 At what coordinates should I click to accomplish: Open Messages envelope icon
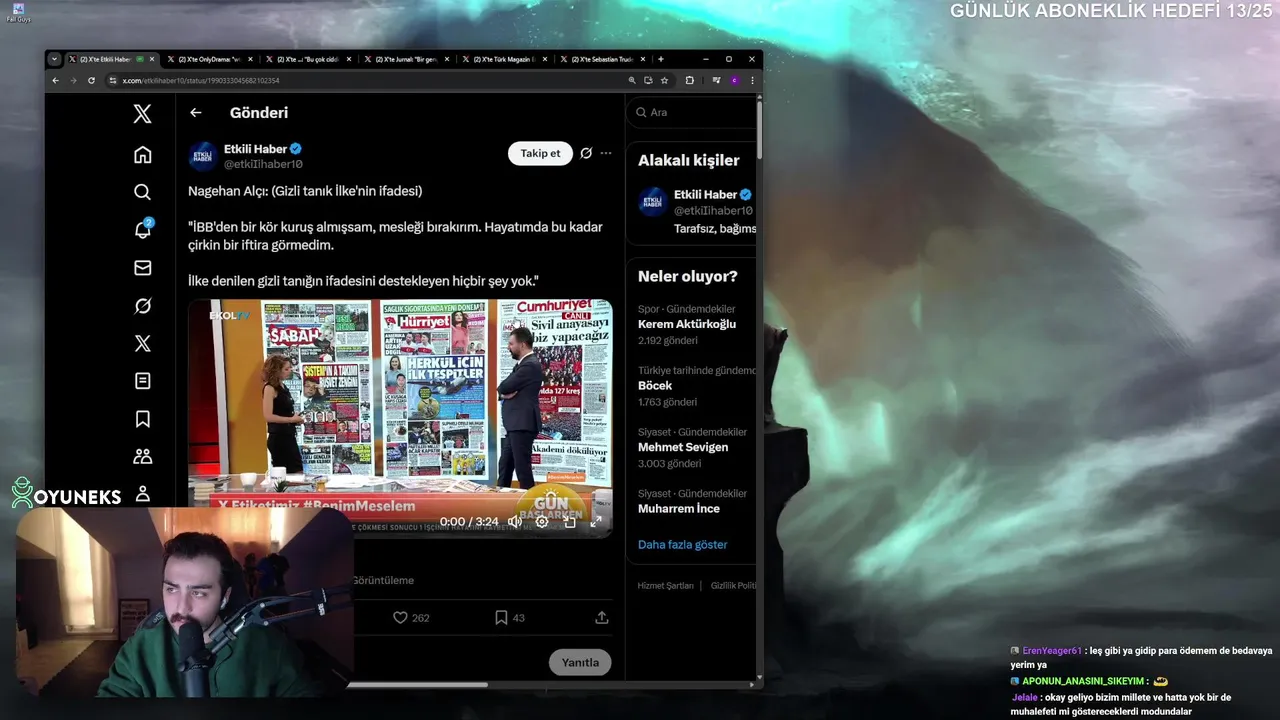tap(142, 268)
